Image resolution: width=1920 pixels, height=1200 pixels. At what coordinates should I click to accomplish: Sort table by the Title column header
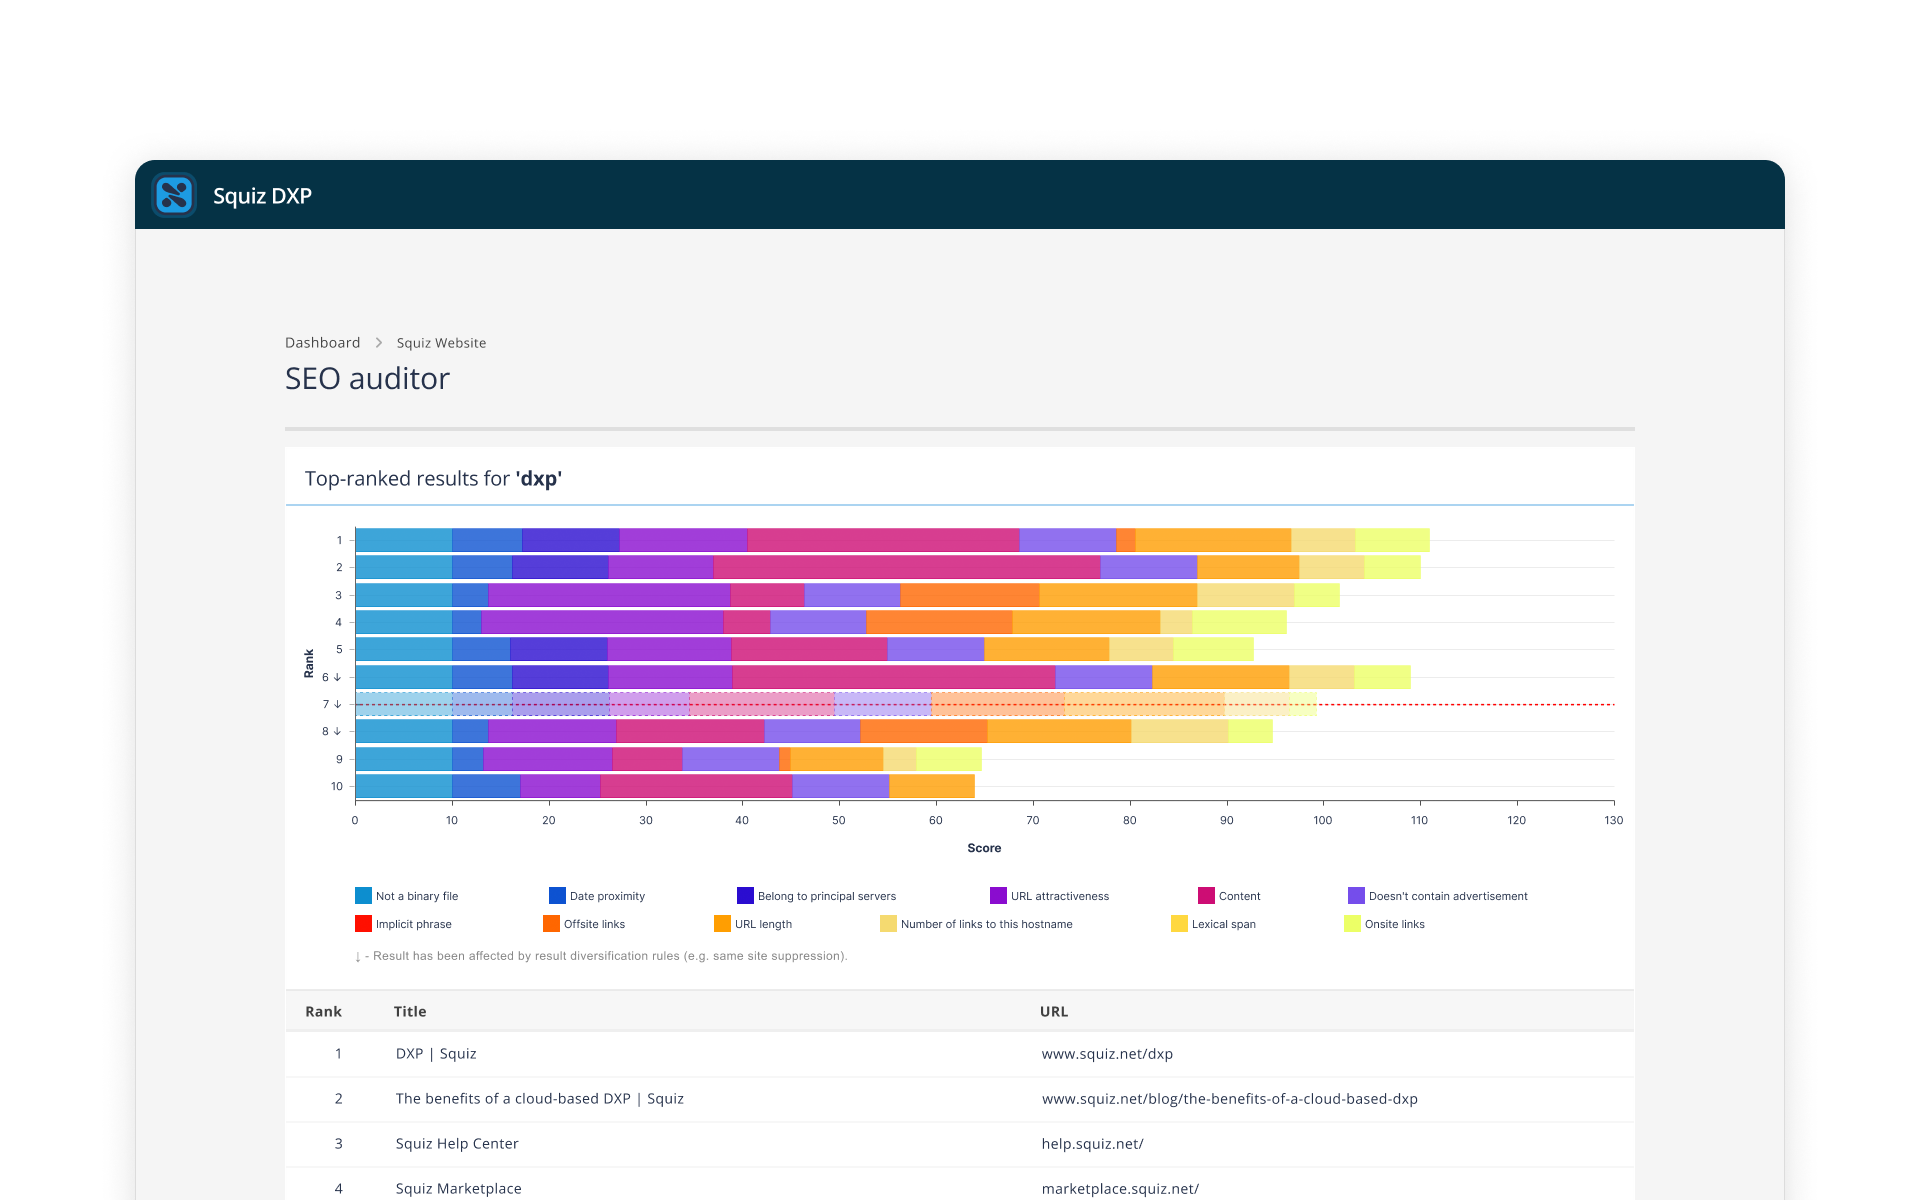pyautogui.click(x=410, y=1012)
